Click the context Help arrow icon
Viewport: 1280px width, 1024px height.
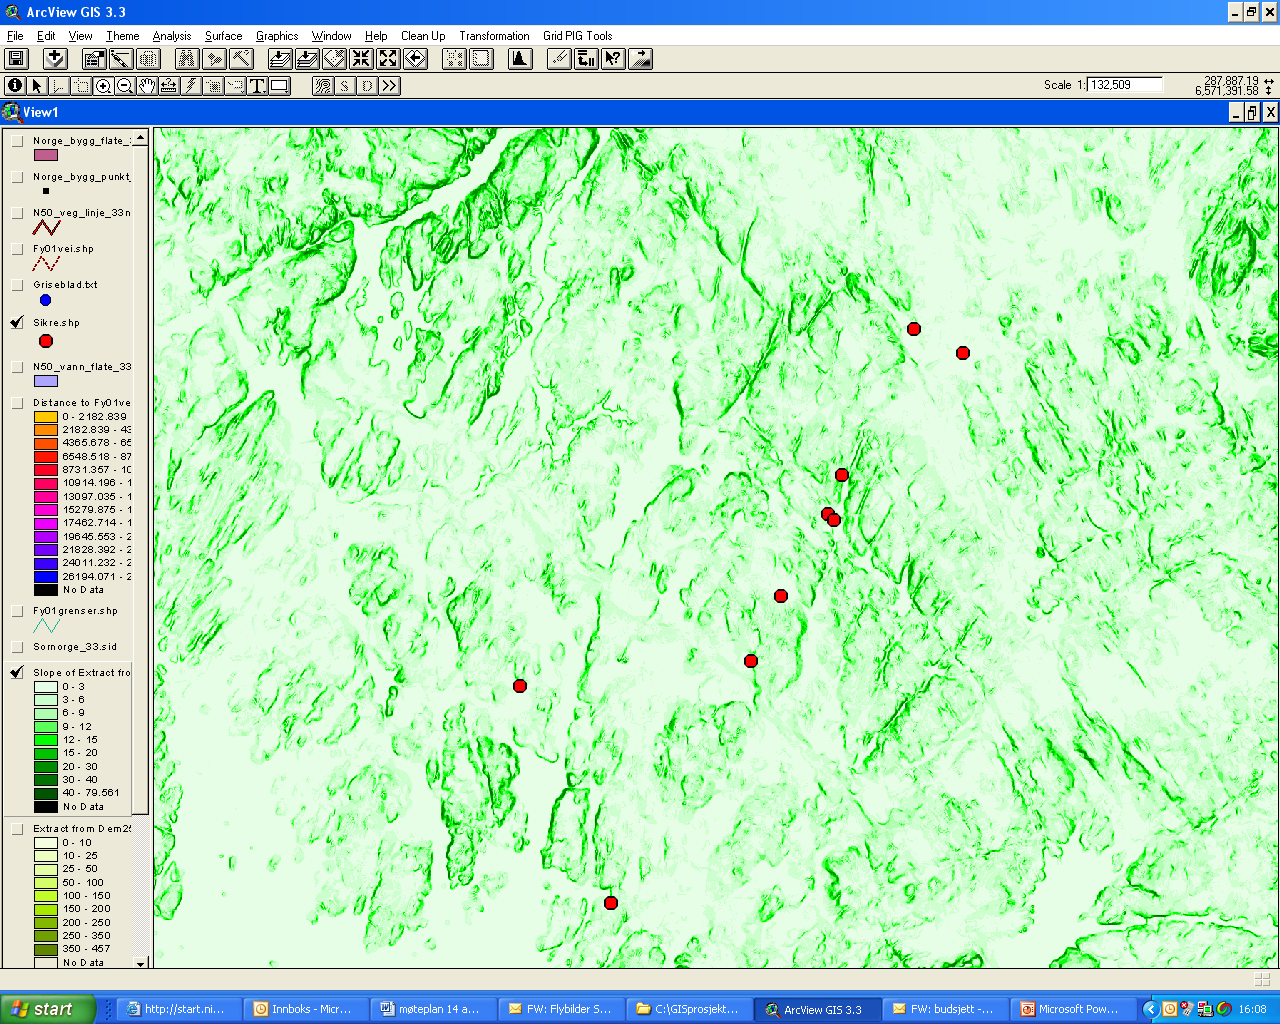[613, 59]
